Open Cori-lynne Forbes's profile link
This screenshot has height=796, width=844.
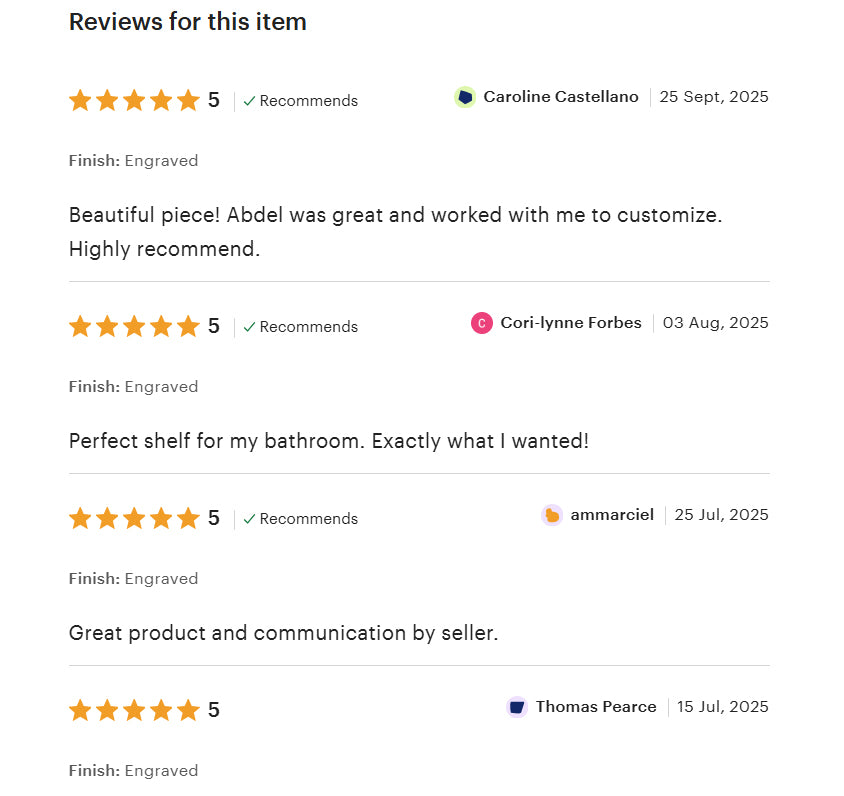pyautogui.click(x=571, y=323)
